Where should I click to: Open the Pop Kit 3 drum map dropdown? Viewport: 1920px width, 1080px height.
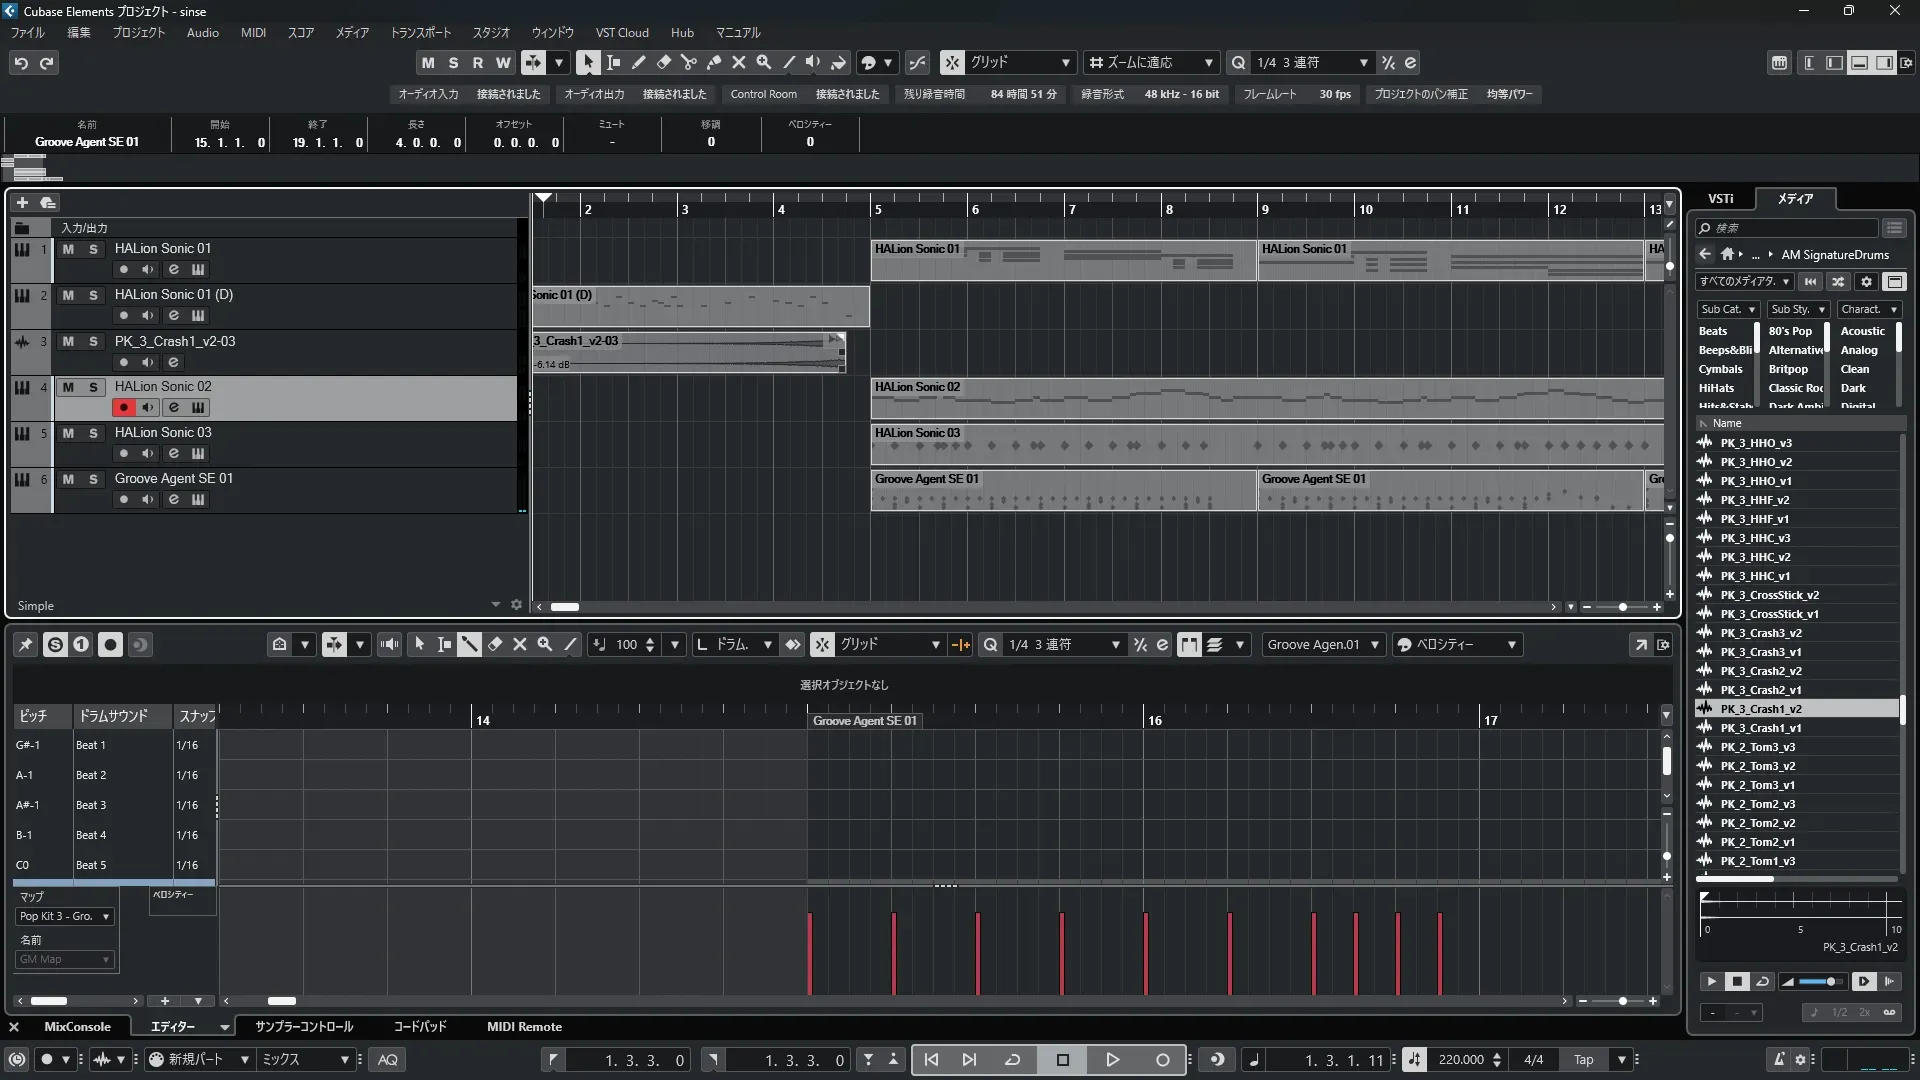(64, 916)
